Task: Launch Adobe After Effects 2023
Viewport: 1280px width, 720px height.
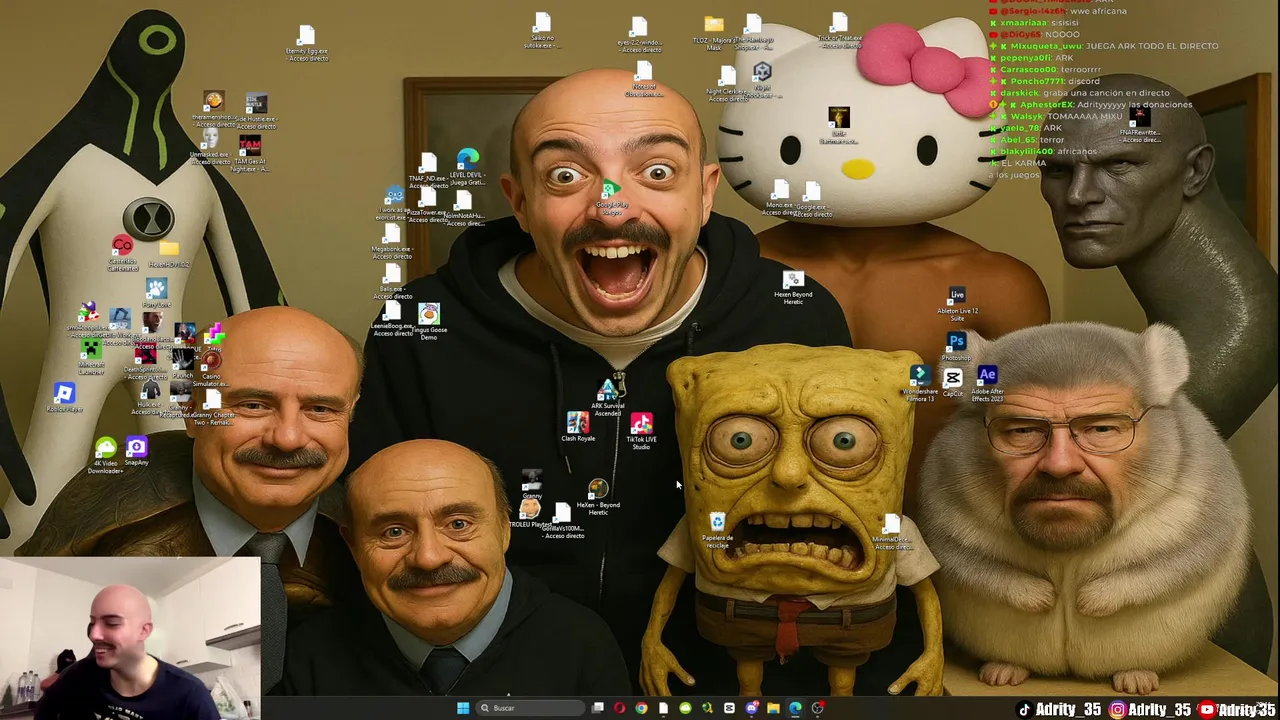Action: (x=987, y=375)
